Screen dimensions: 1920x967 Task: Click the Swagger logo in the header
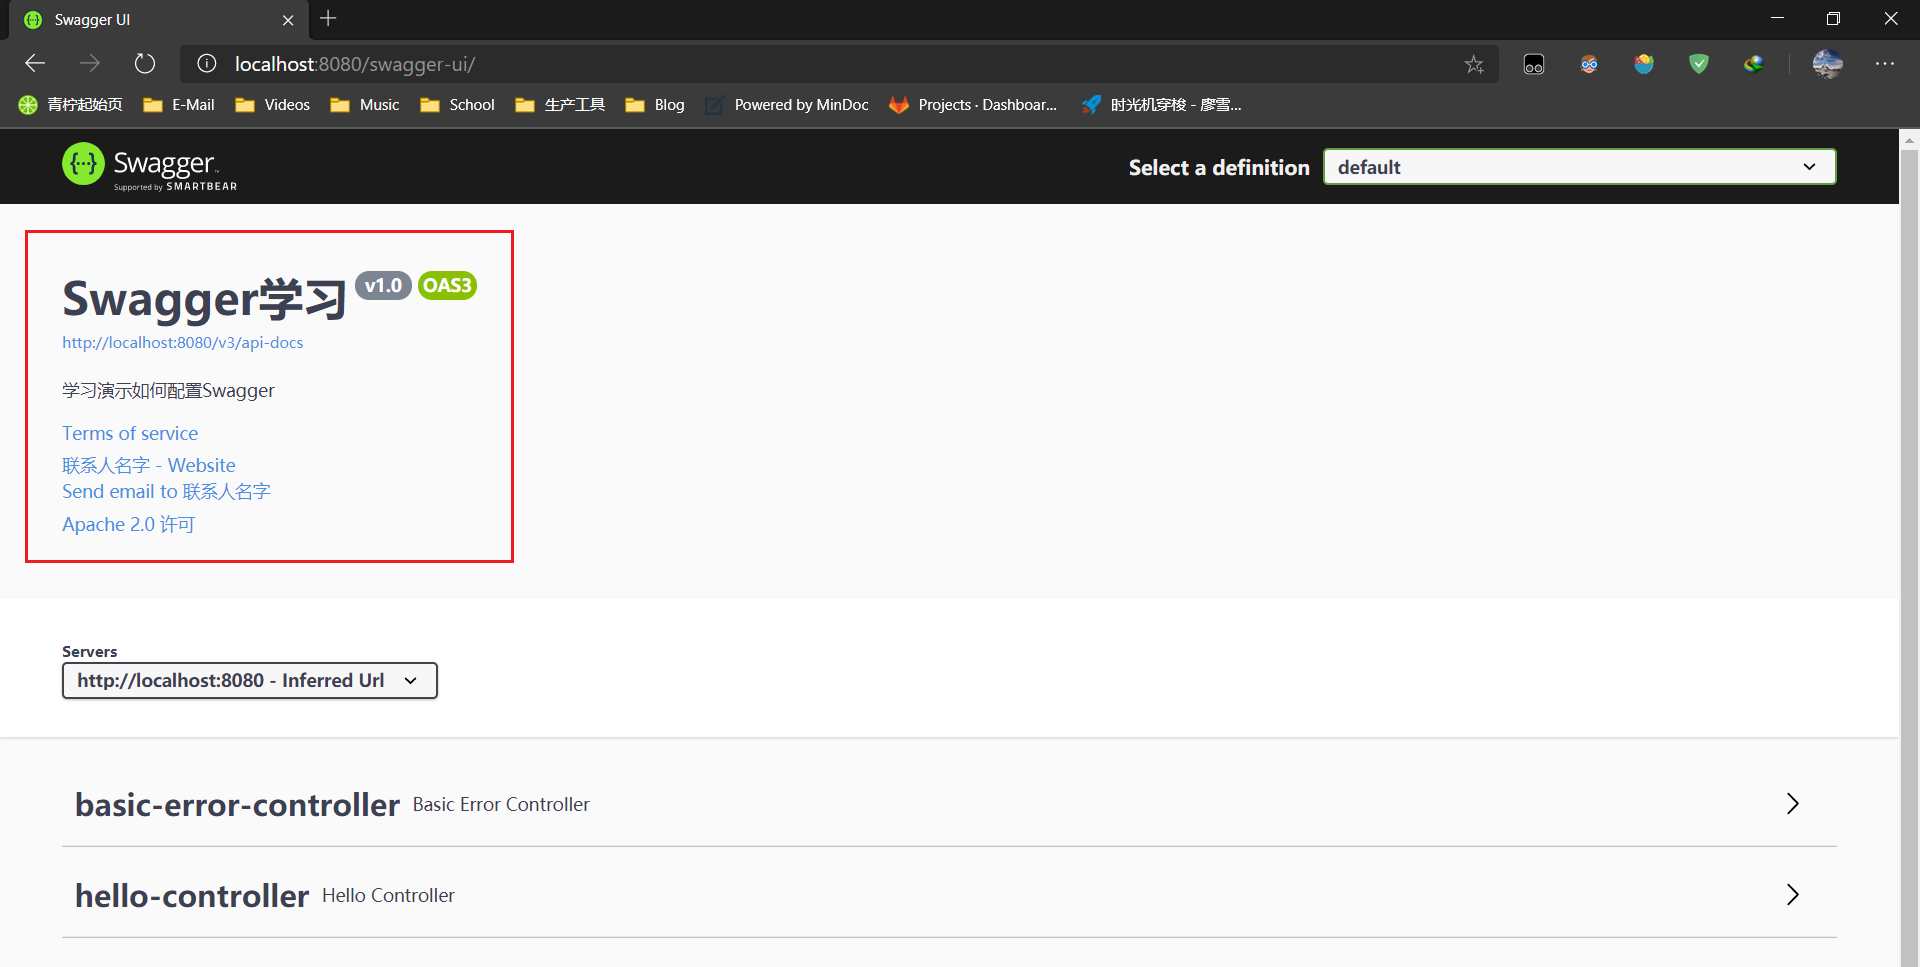(150, 165)
